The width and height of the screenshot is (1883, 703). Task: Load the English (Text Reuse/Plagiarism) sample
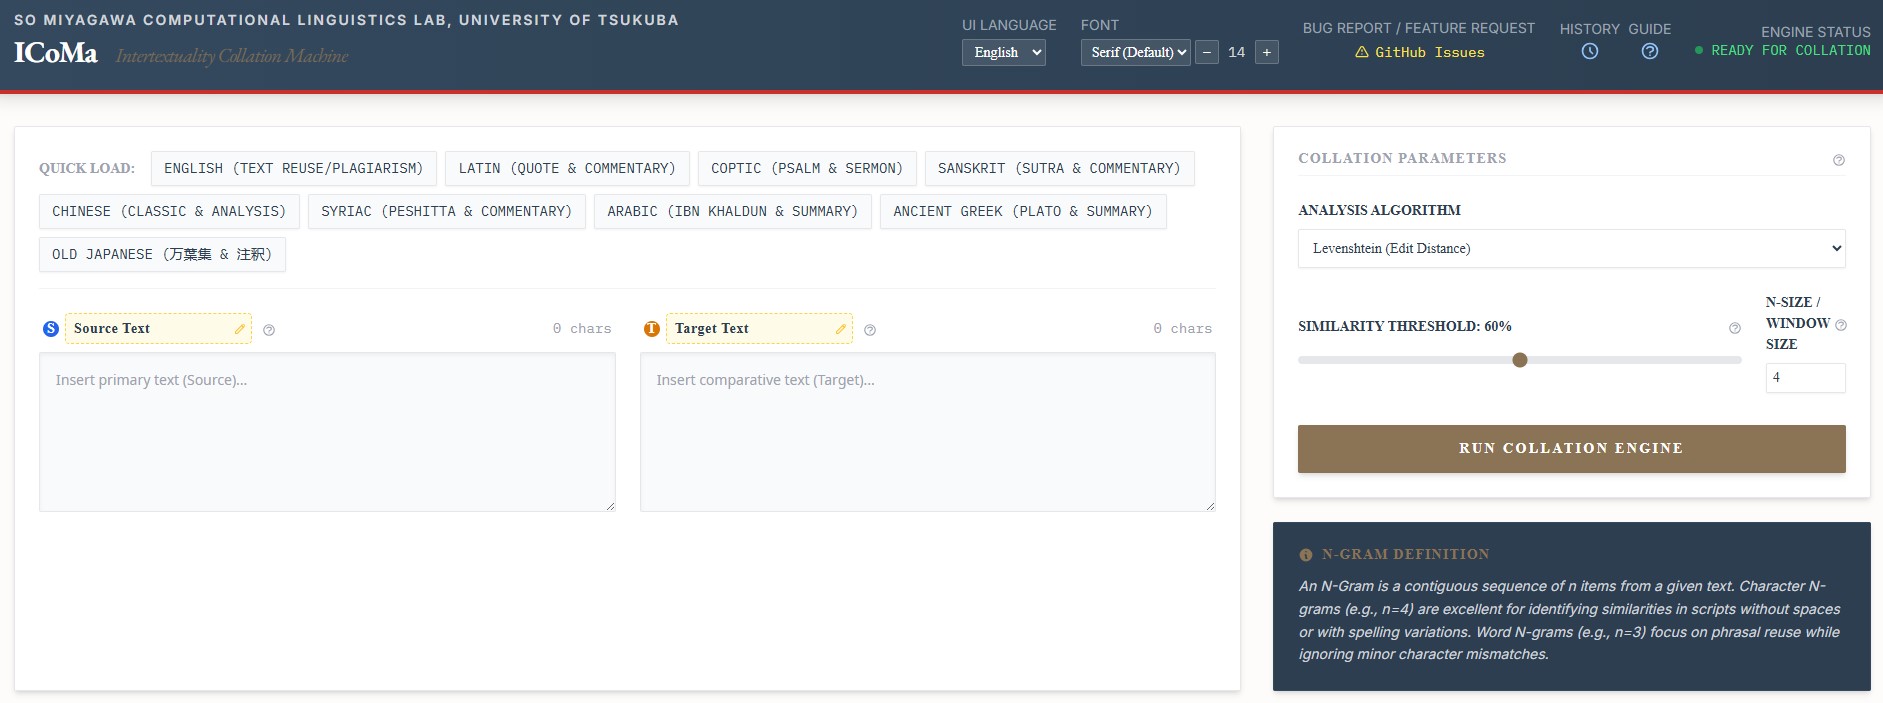[x=294, y=168]
